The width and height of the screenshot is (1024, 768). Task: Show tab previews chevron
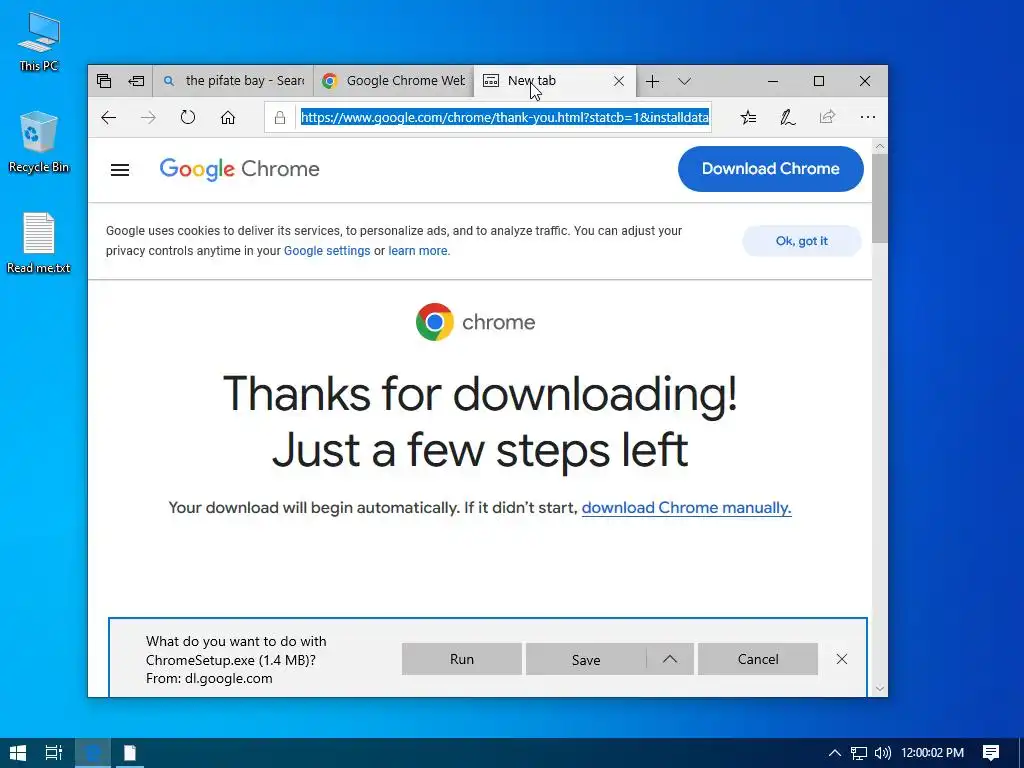pos(684,81)
